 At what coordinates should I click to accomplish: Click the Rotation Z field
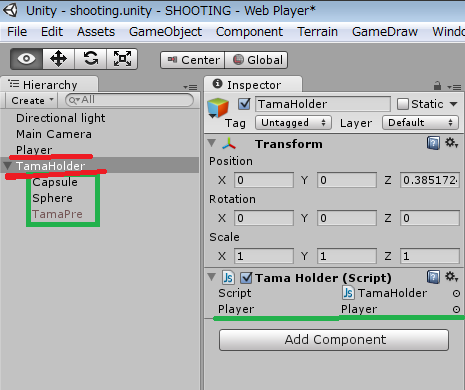click(x=430, y=218)
